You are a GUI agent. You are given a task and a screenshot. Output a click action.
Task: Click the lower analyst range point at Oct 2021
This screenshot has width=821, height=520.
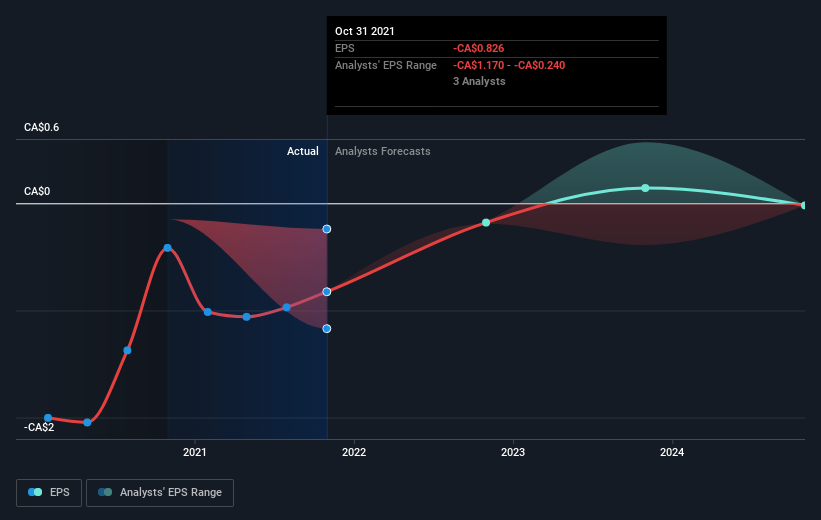point(327,329)
